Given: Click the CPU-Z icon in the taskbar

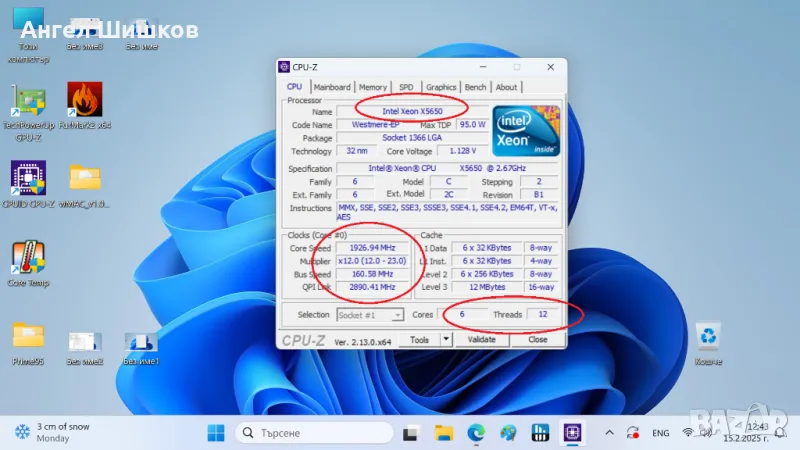Looking at the screenshot, I should pyautogui.click(x=573, y=432).
